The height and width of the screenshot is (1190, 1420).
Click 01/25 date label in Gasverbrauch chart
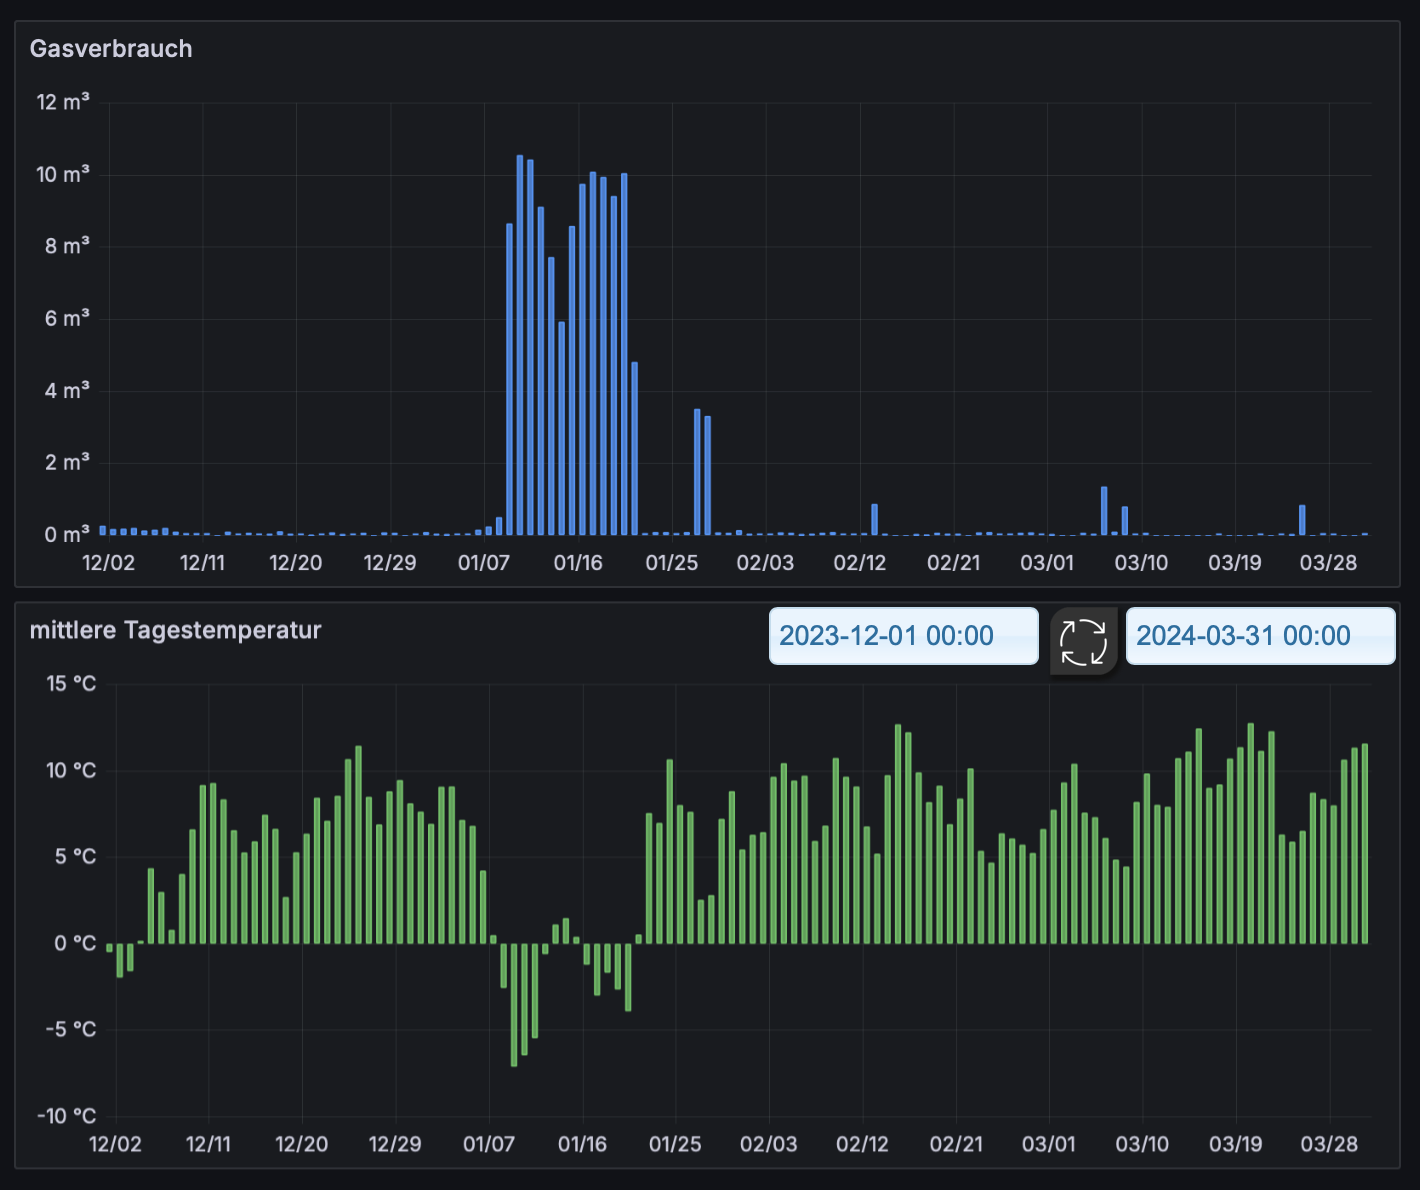pyautogui.click(x=672, y=563)
